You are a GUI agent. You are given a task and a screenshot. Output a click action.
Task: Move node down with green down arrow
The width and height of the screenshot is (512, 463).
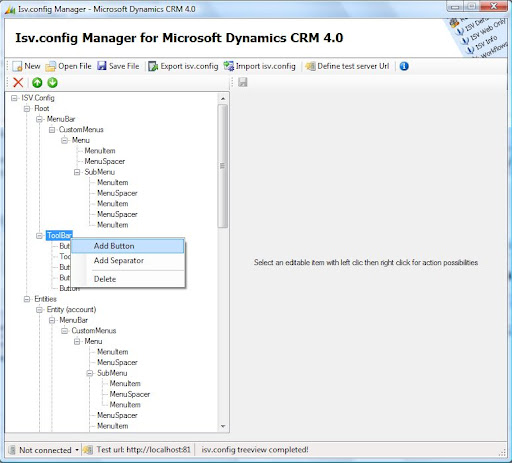tap(52, 82)
